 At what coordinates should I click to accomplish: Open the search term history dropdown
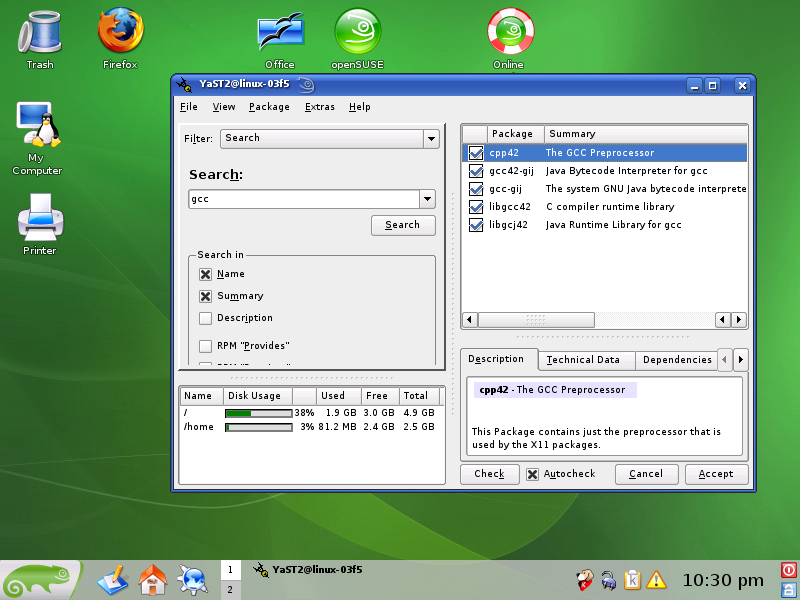(427, 199)
